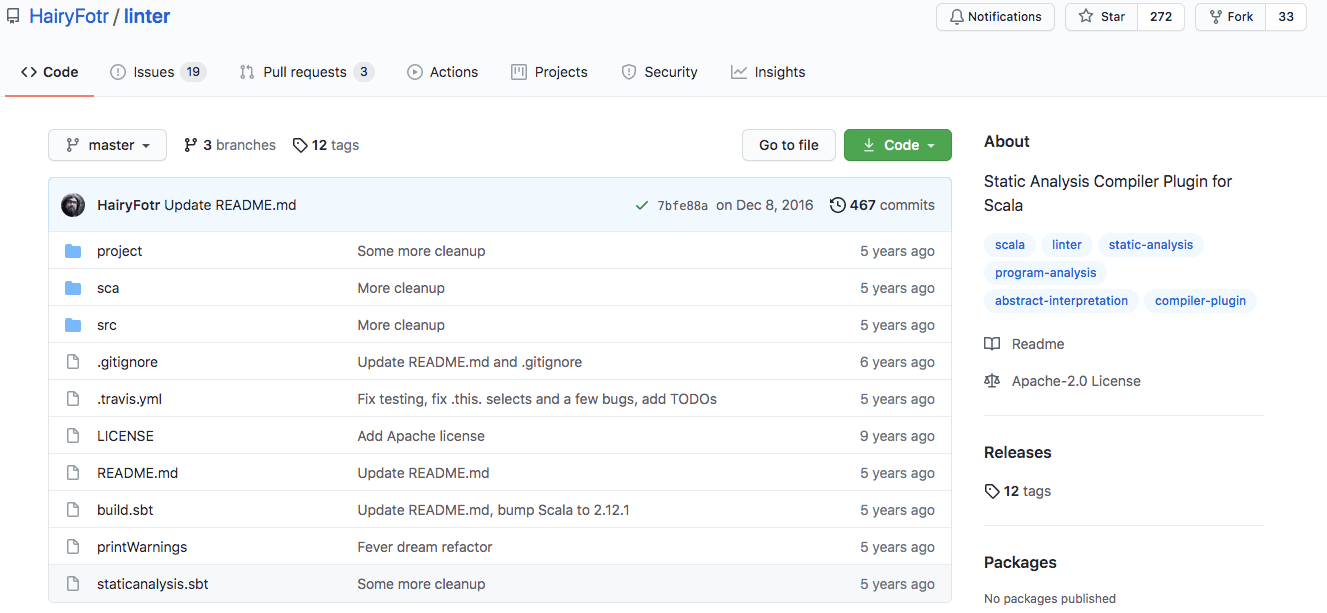Open the Go to file picker

[x=788, y=144]
